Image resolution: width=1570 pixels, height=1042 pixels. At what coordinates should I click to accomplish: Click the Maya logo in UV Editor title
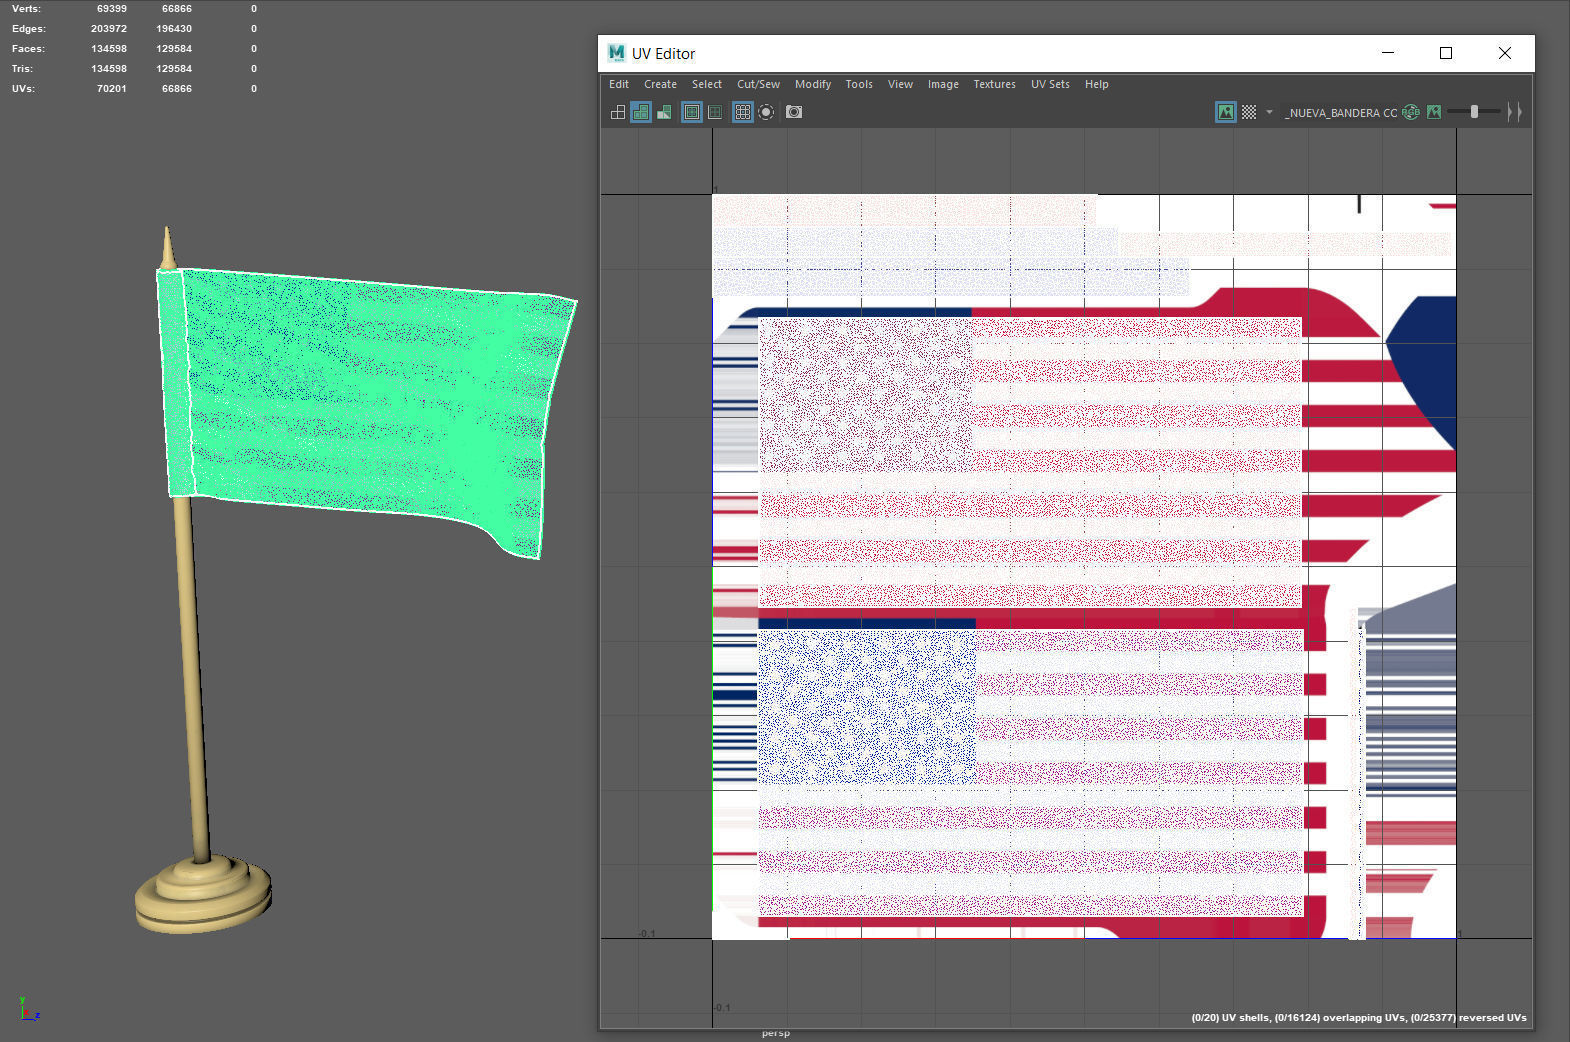click(616, 53)
